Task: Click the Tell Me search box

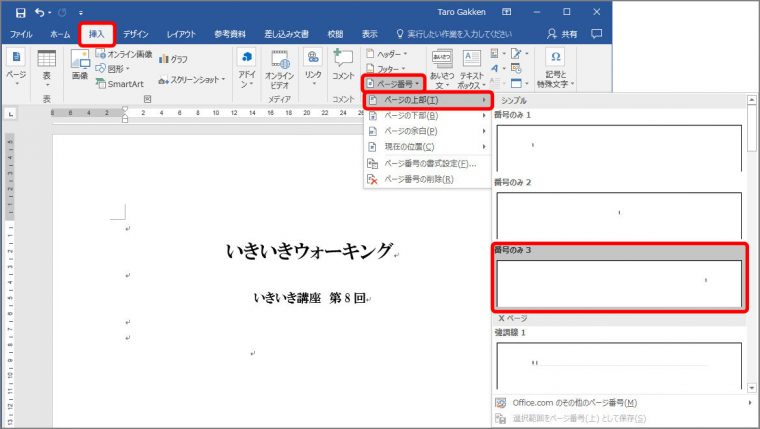Action: 454,34
